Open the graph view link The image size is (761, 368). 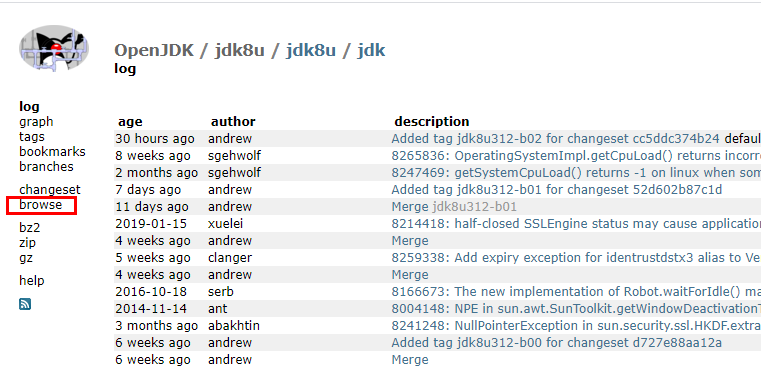point(36,122)
